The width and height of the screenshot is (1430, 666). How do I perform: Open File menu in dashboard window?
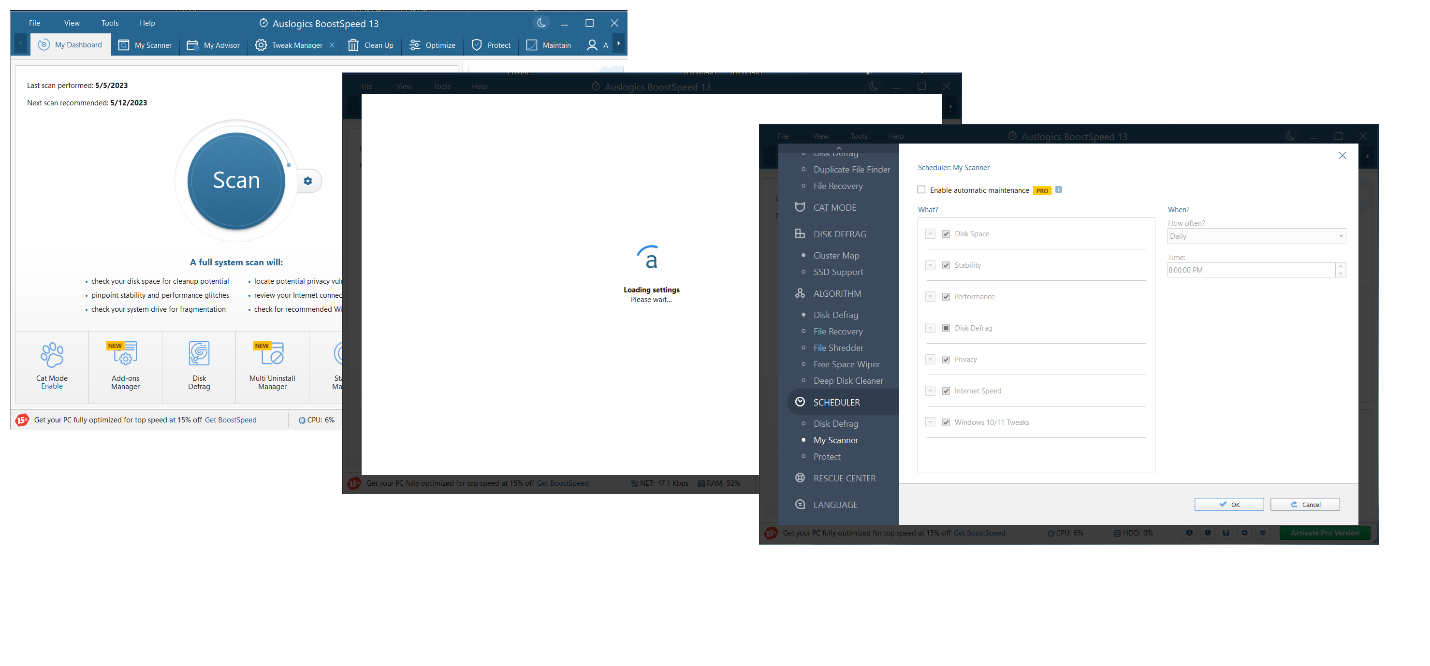(x=35, y=22)
